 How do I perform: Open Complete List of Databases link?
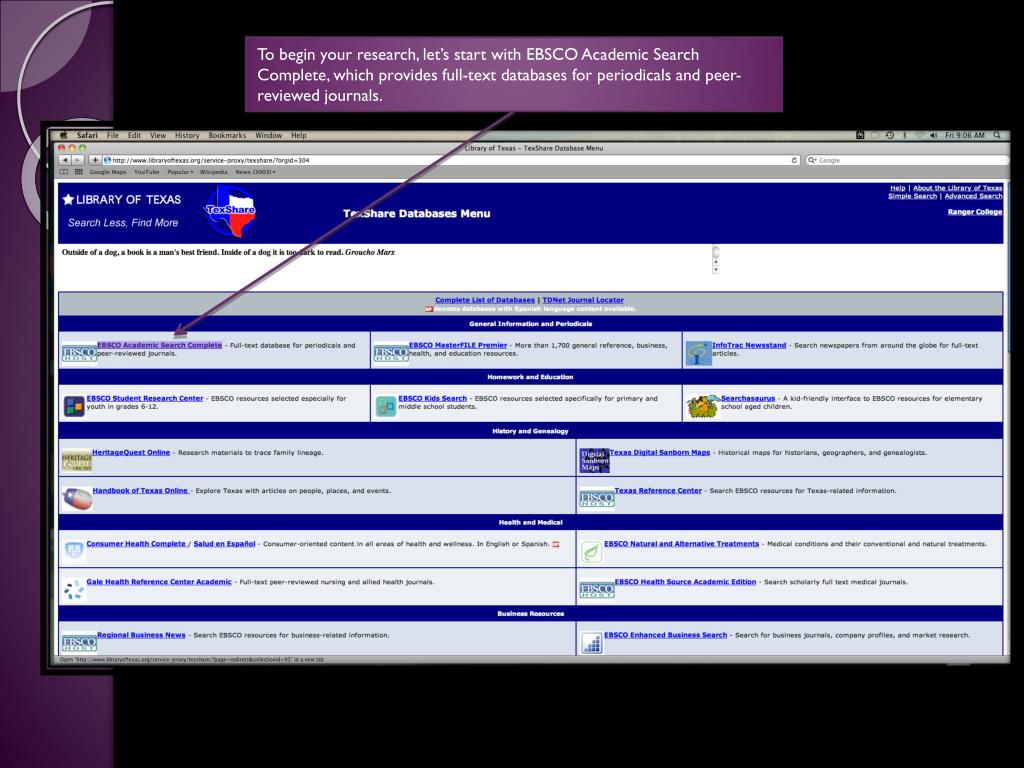pos(485,300)
